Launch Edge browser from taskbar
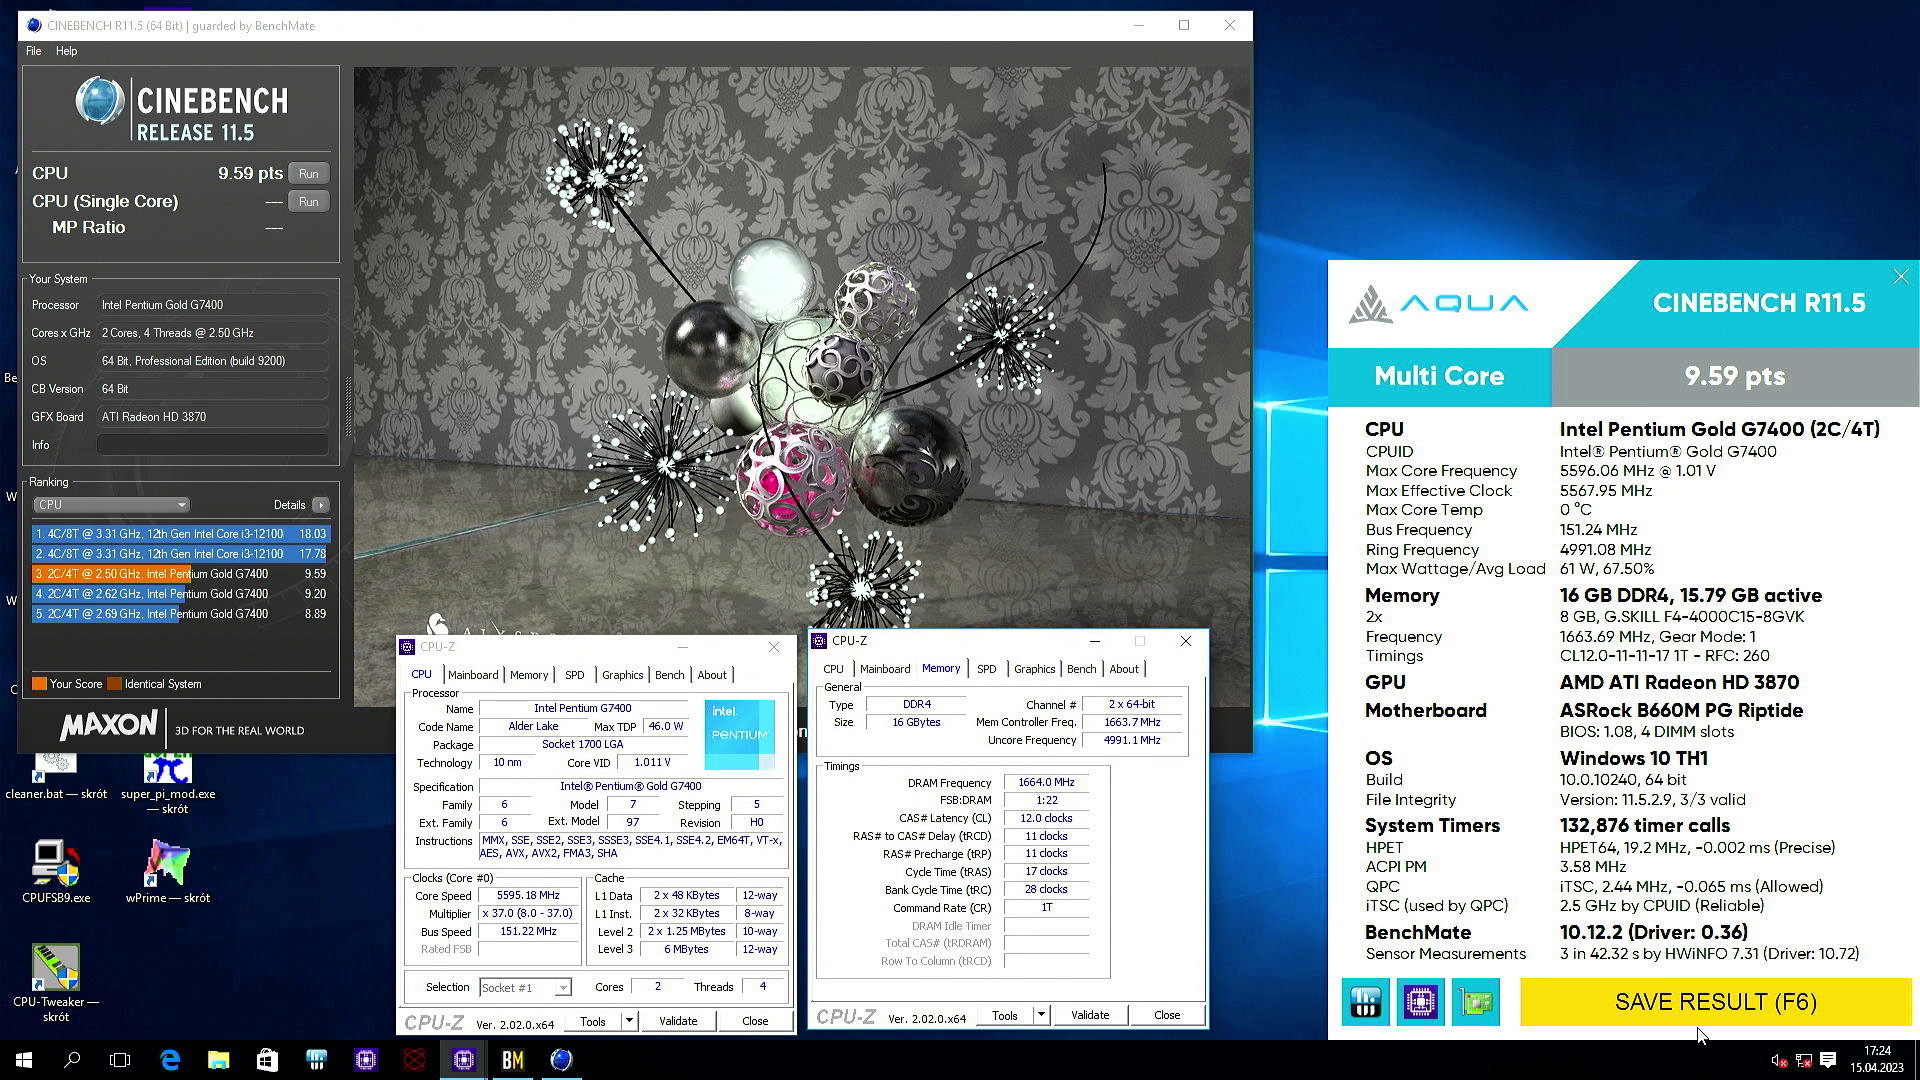This screenshot has height=1080, width=1920. coord(170,1060)
